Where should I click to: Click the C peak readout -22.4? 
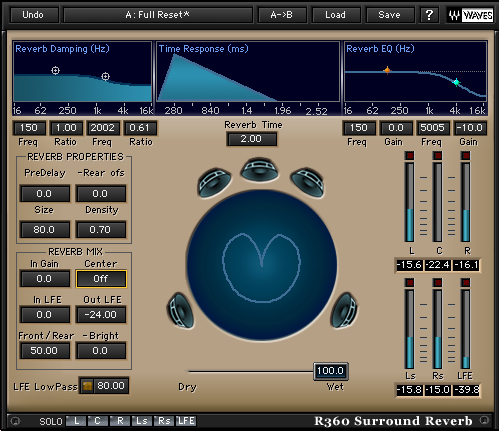click(438, 265)
